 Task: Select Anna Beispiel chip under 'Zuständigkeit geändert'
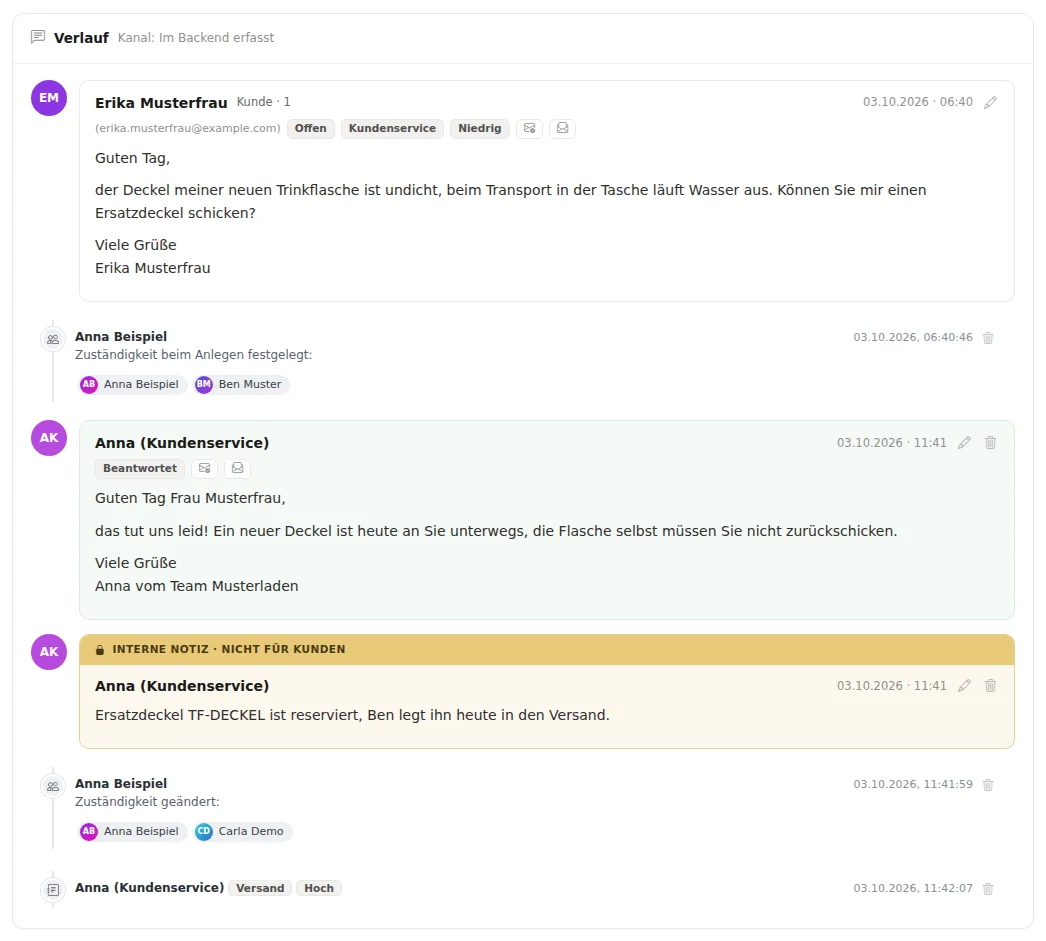(132, 831)
